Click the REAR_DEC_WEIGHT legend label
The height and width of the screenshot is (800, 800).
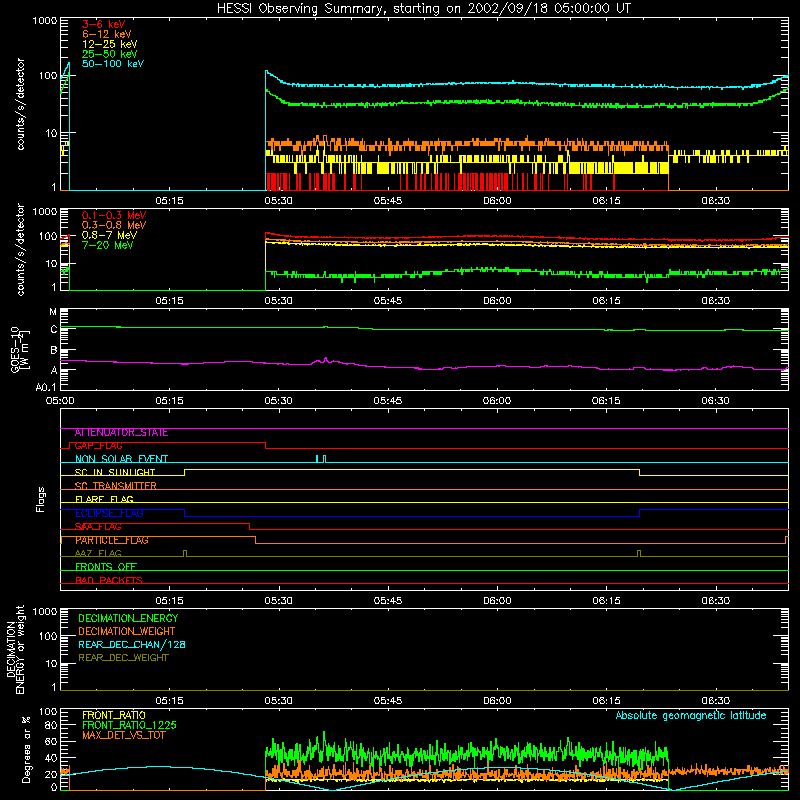click(x=123, y=658)
